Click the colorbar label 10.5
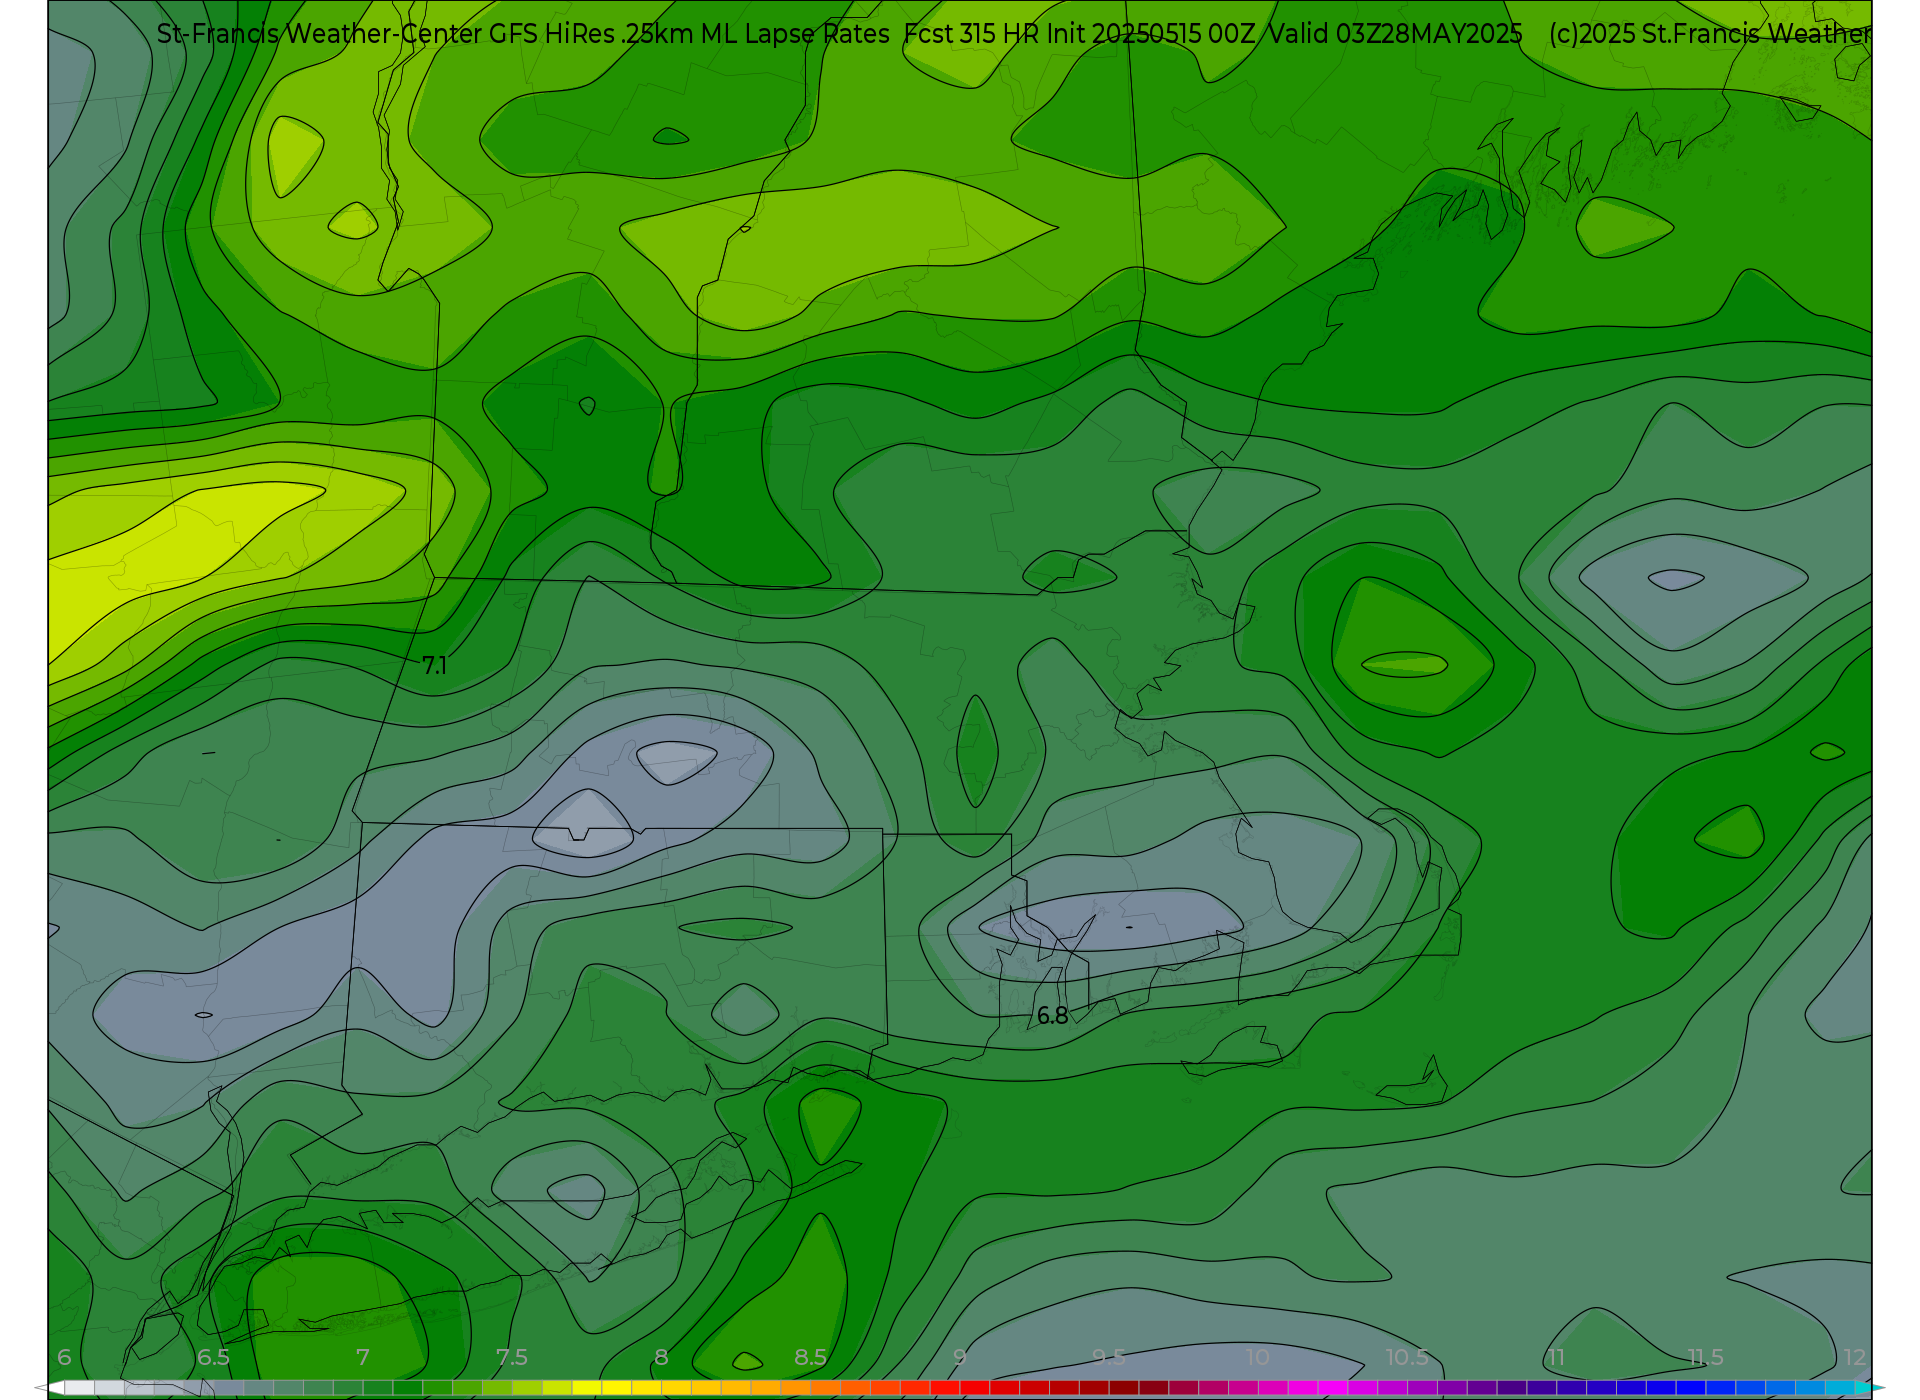Screen dimensions: 1920x1400 point(1406,1357)
